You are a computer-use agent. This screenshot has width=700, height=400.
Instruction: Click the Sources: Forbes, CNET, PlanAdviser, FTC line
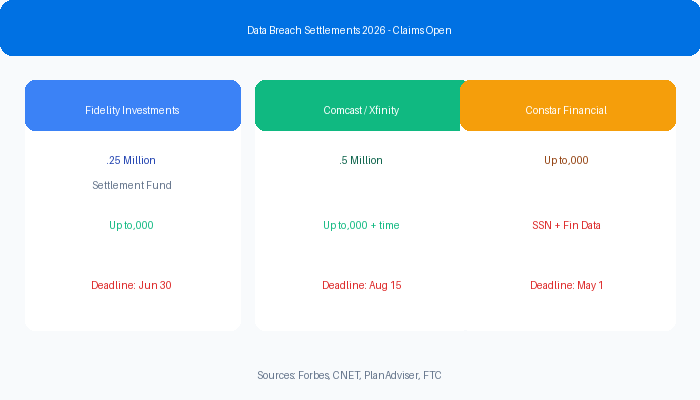[x=349, y=375]
